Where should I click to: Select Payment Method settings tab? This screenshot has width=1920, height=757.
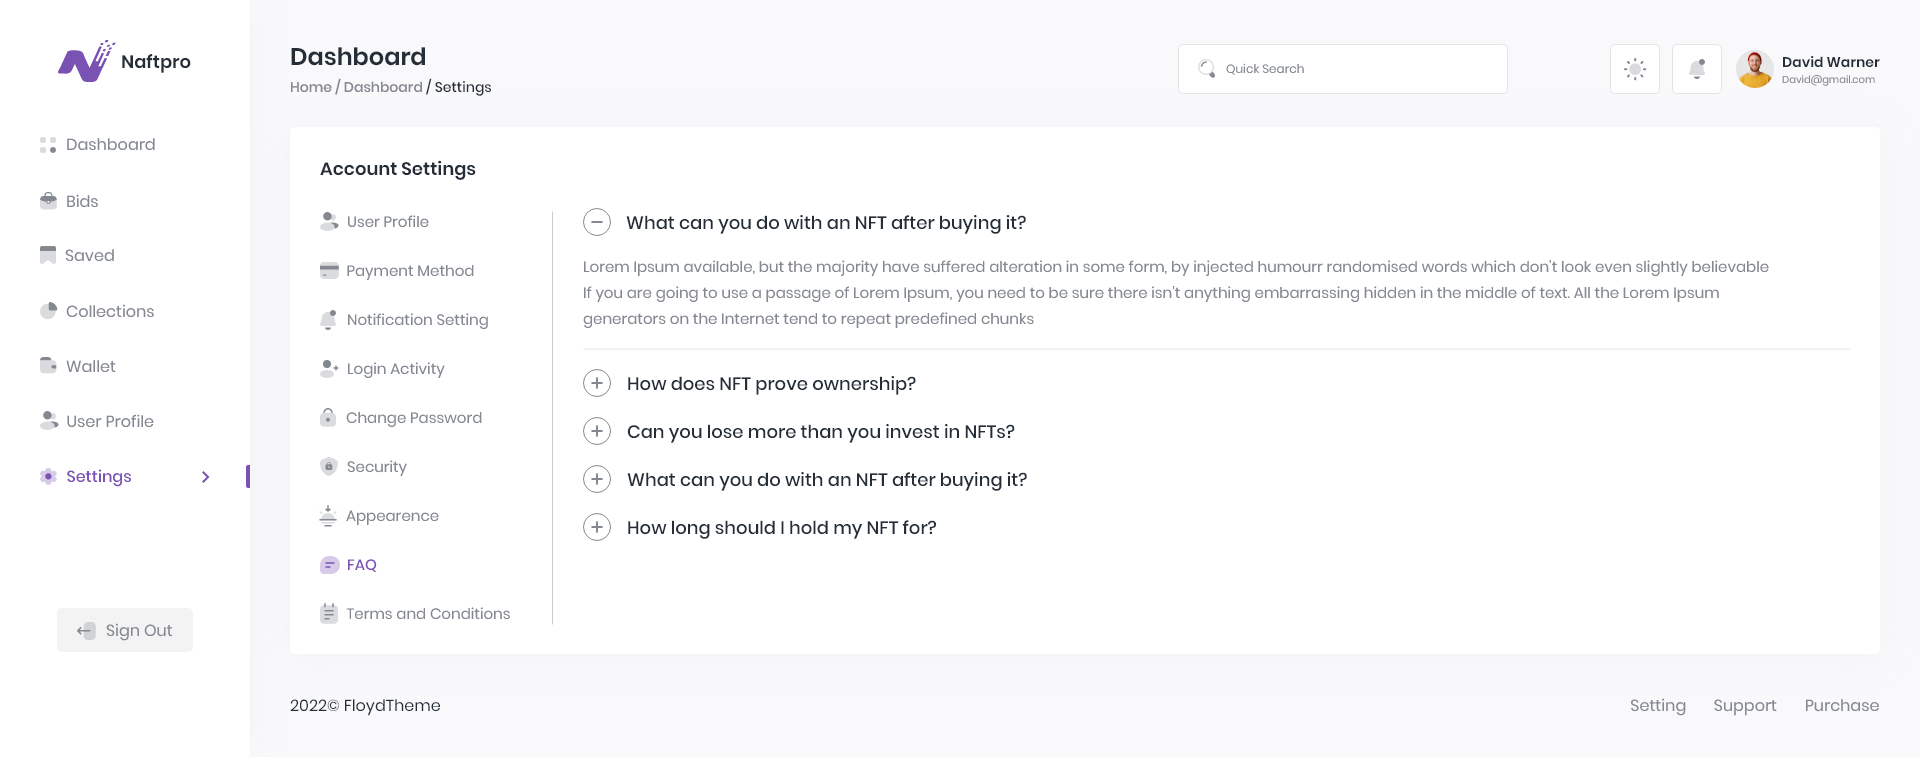(x=409, y=270)
